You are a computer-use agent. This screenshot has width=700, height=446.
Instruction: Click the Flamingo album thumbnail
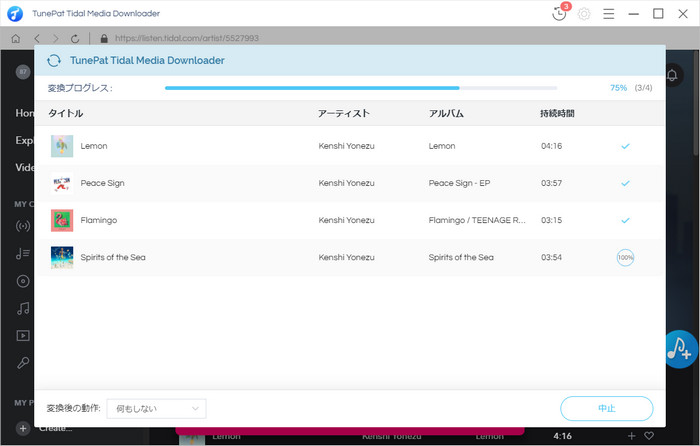point(62,221)
